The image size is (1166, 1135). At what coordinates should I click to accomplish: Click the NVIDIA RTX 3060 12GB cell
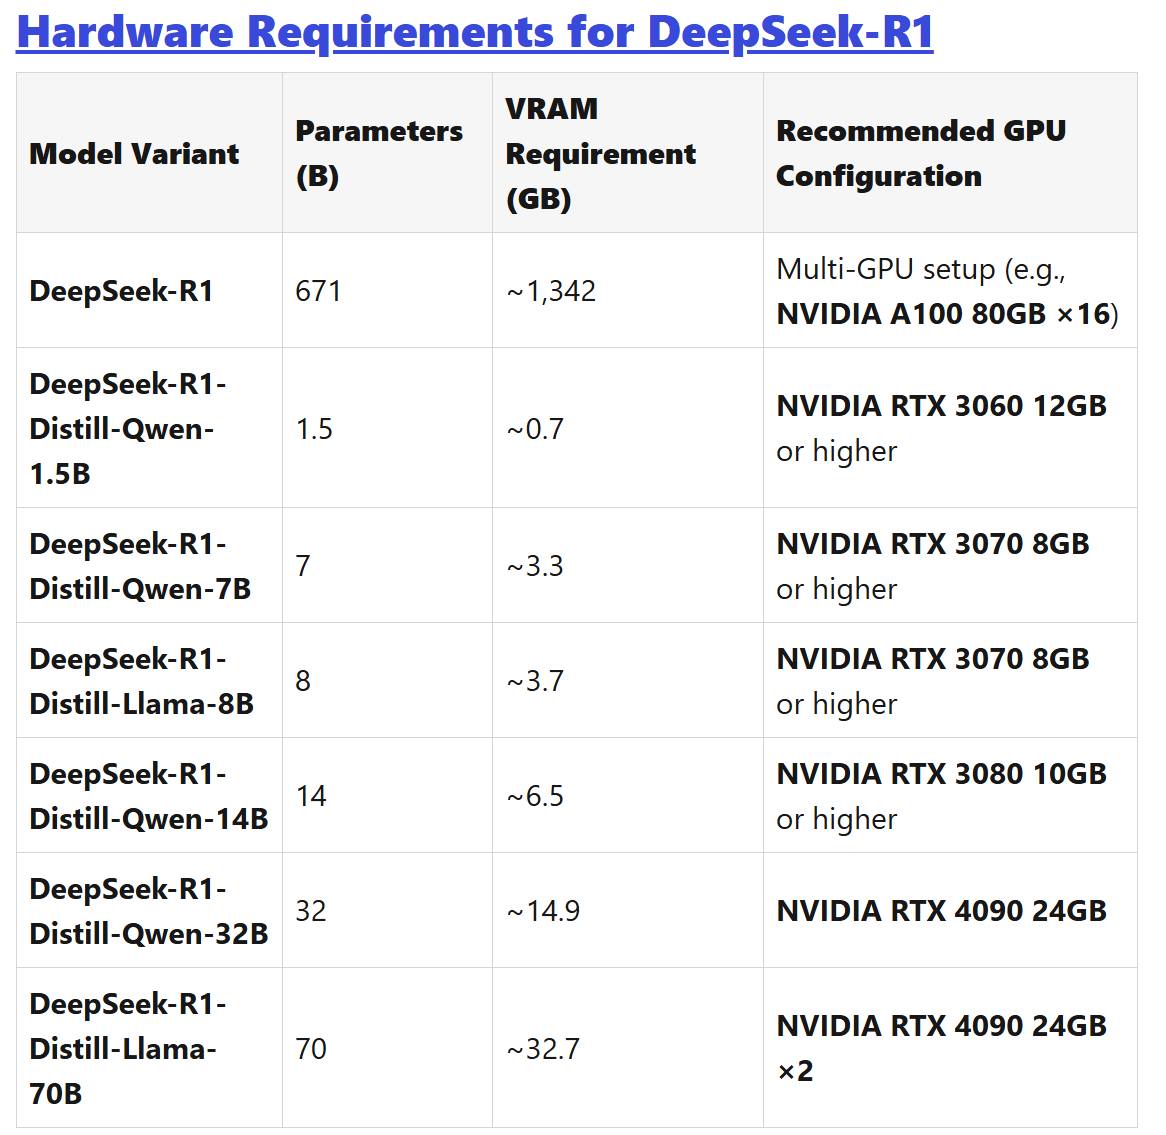(950, 428)
